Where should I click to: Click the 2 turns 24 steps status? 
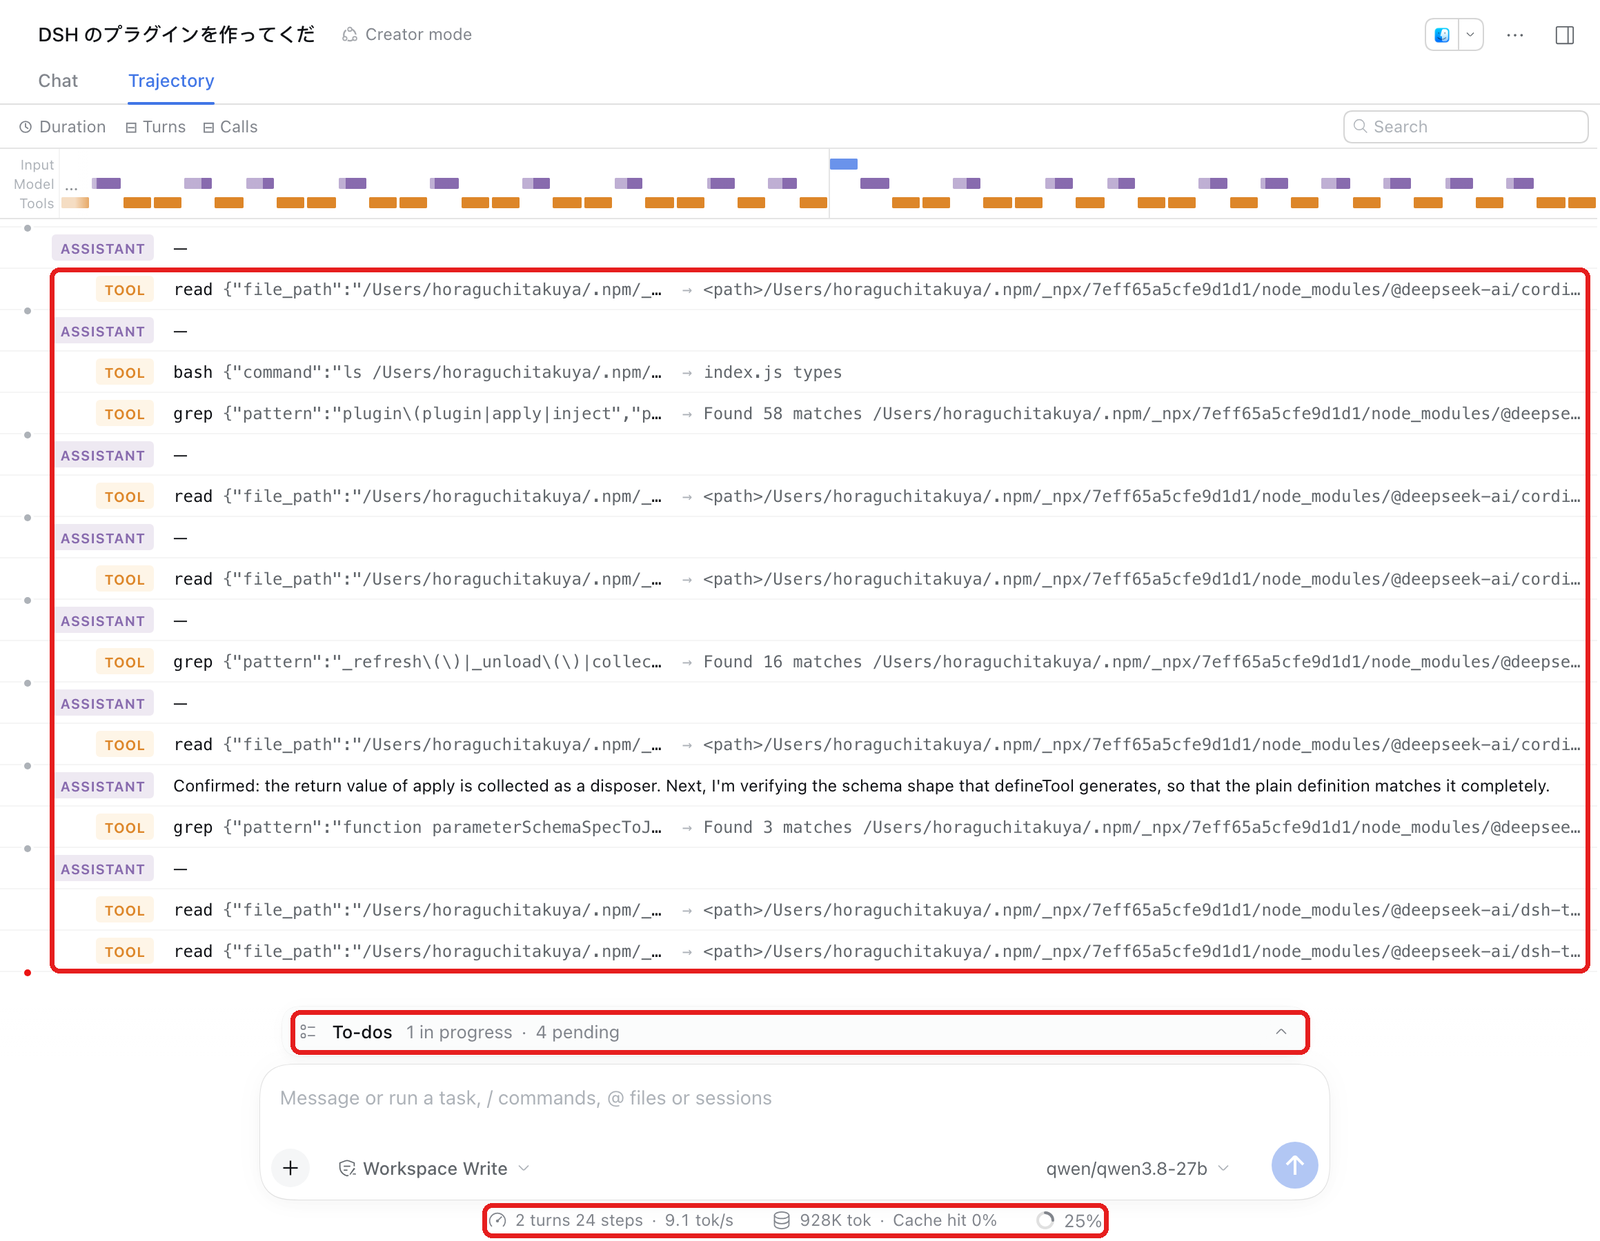pyautogui.click(x=579, y=1220)
